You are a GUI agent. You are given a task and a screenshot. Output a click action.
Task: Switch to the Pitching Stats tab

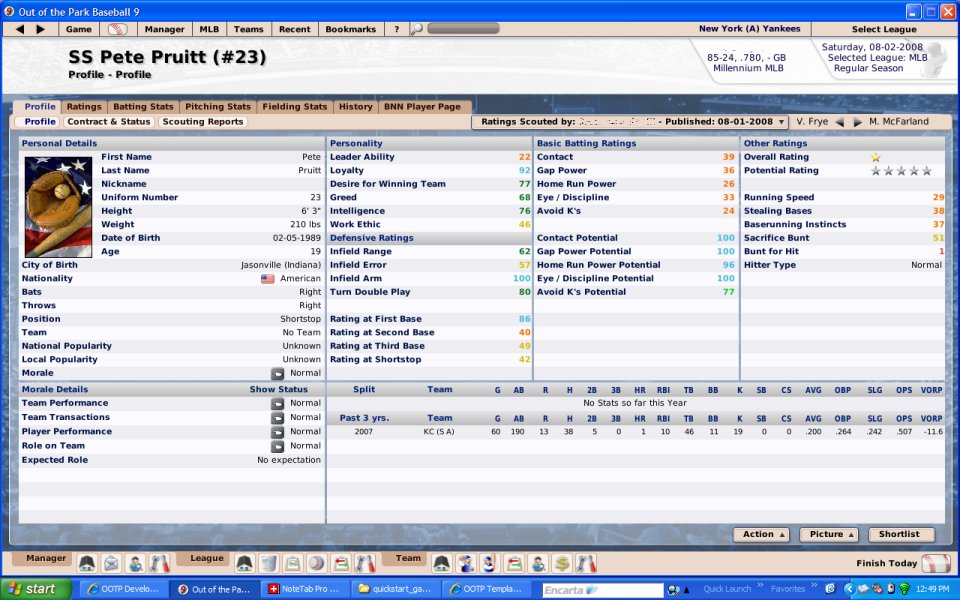point(218,107)
